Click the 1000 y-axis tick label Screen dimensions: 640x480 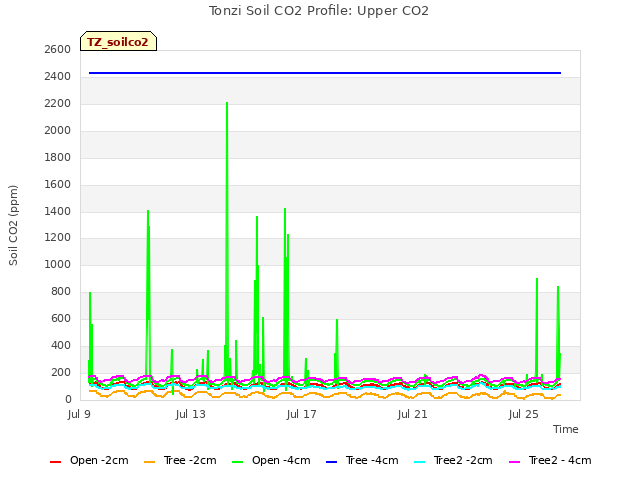tap(58, 264)
